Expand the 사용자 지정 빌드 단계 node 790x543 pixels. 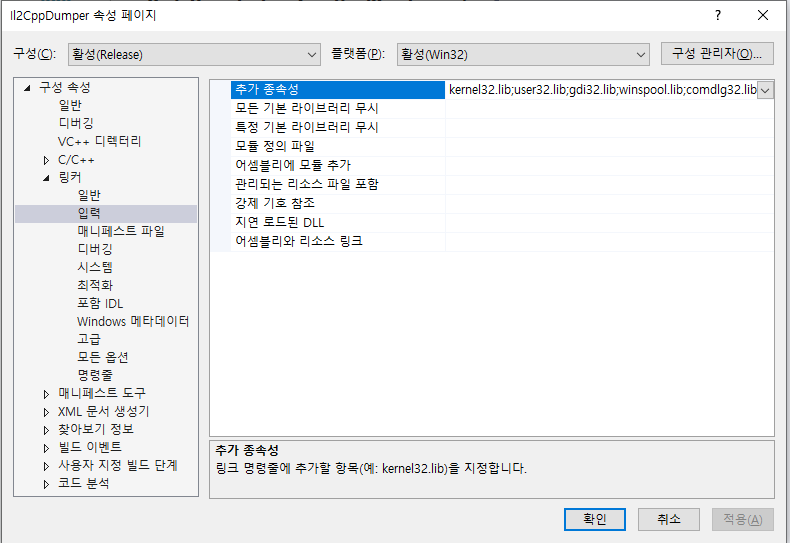[46, 466]
